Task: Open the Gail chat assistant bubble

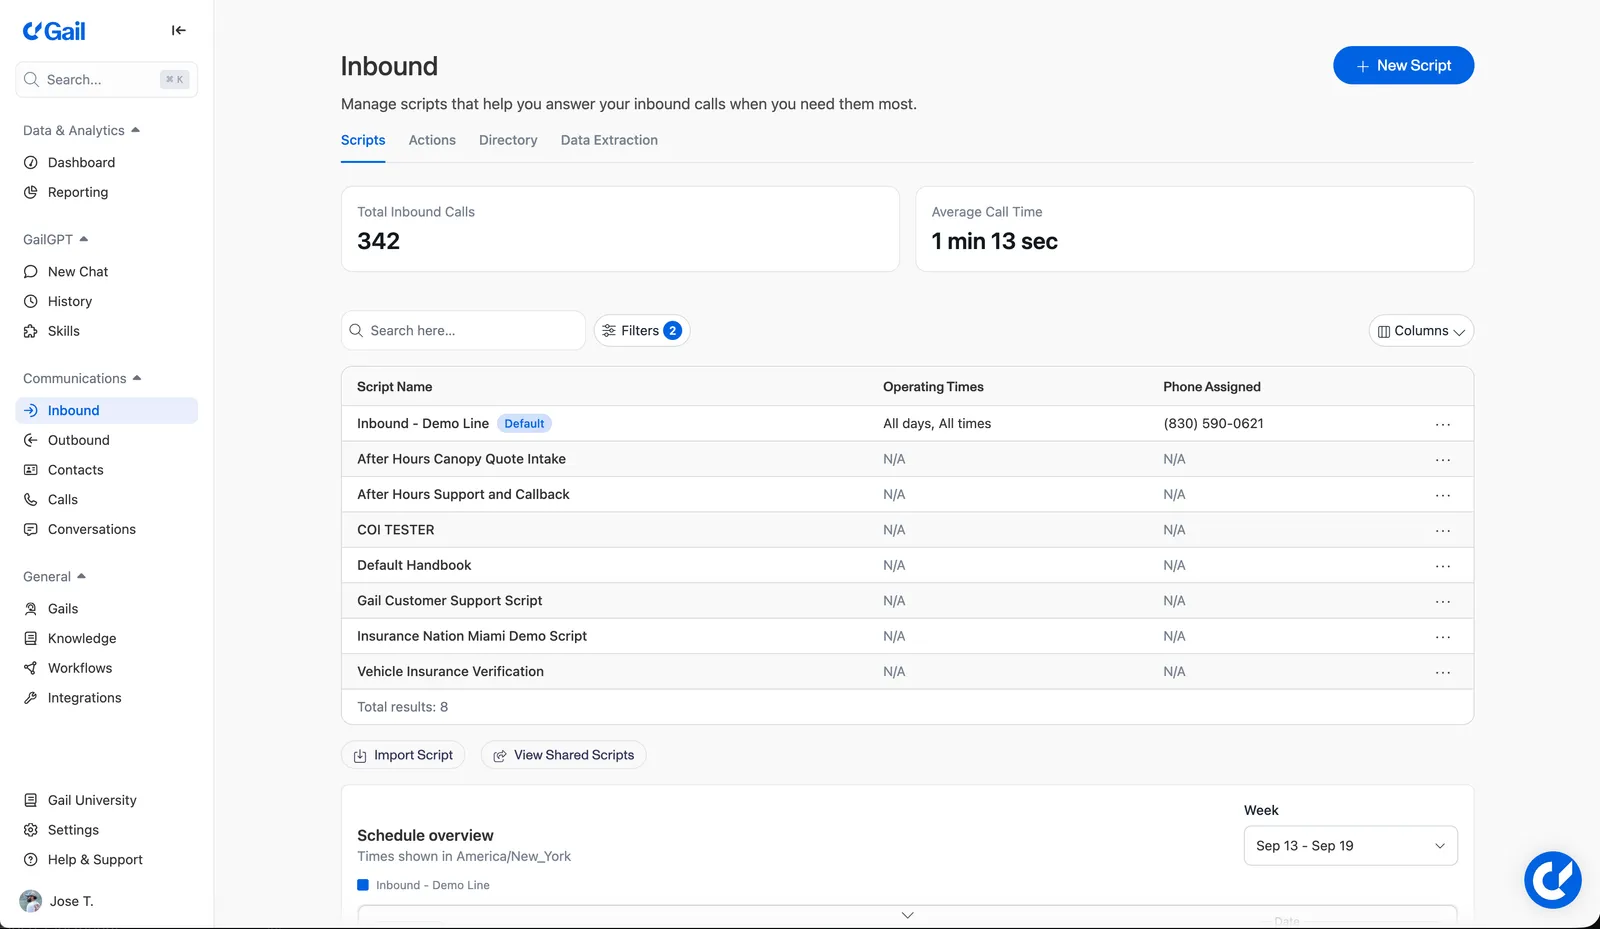Action: pyautogui.click(x=1552, y=880)
